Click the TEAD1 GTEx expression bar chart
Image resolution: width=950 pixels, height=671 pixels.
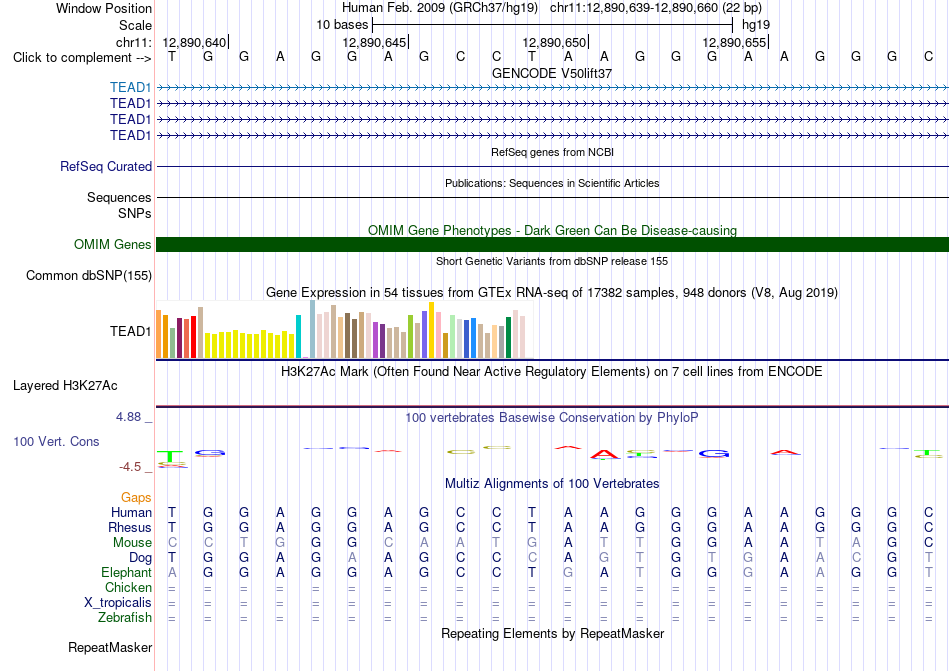click(341, 330)
